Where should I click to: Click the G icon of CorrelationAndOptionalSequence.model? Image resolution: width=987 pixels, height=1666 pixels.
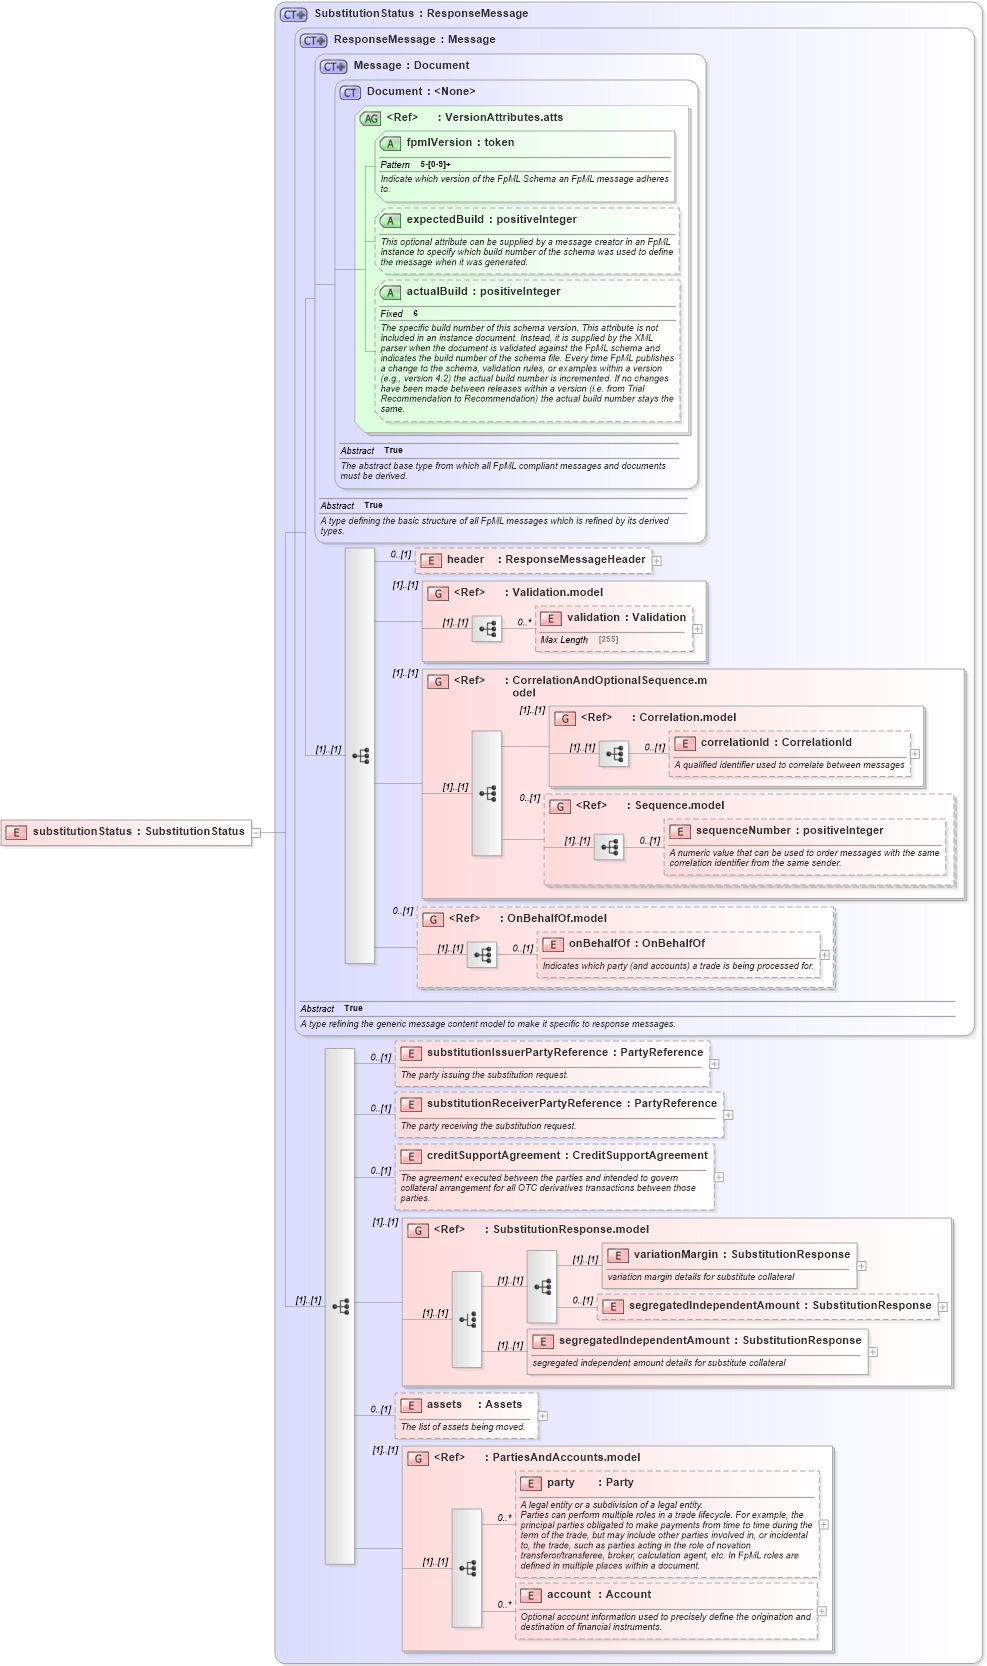pos(438,682)
